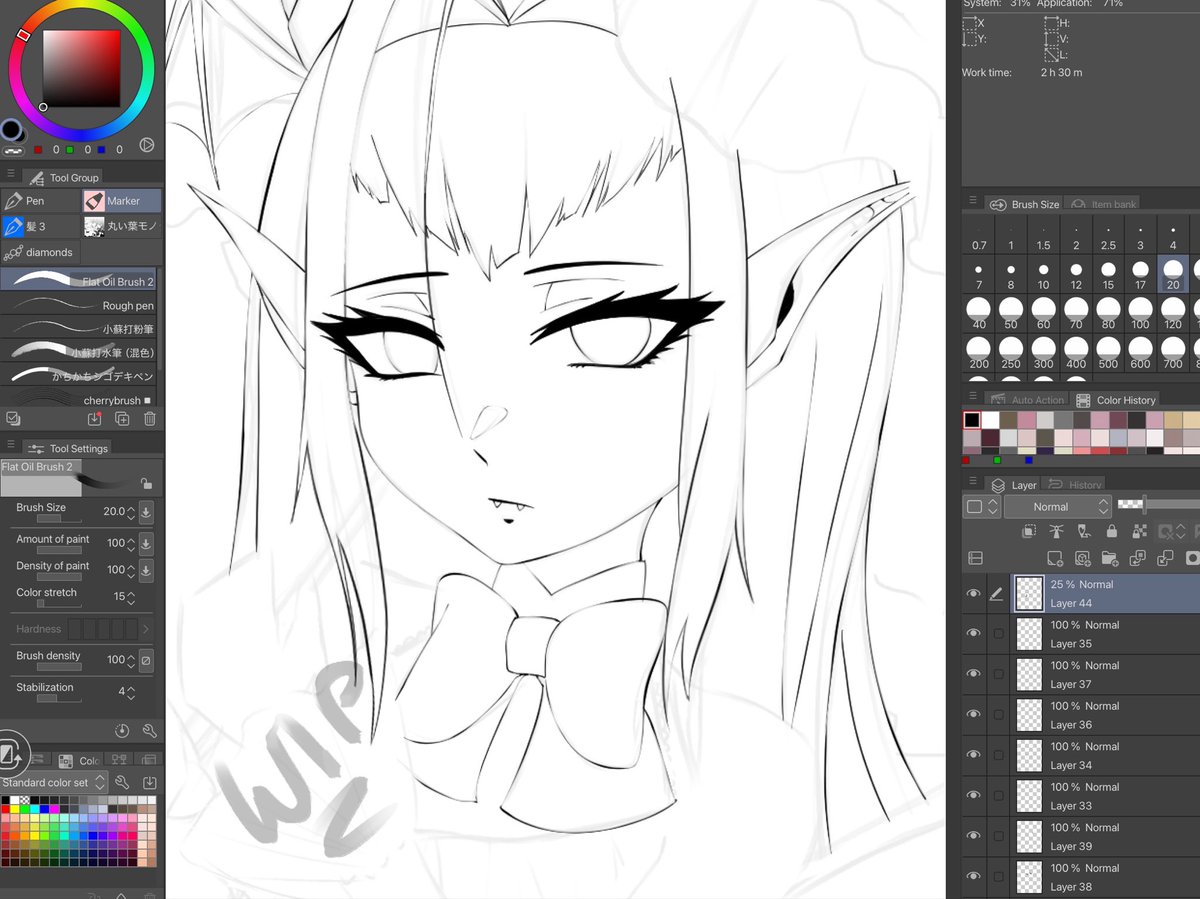Tick the checkbox next to Layer 39

coord(998,837)
